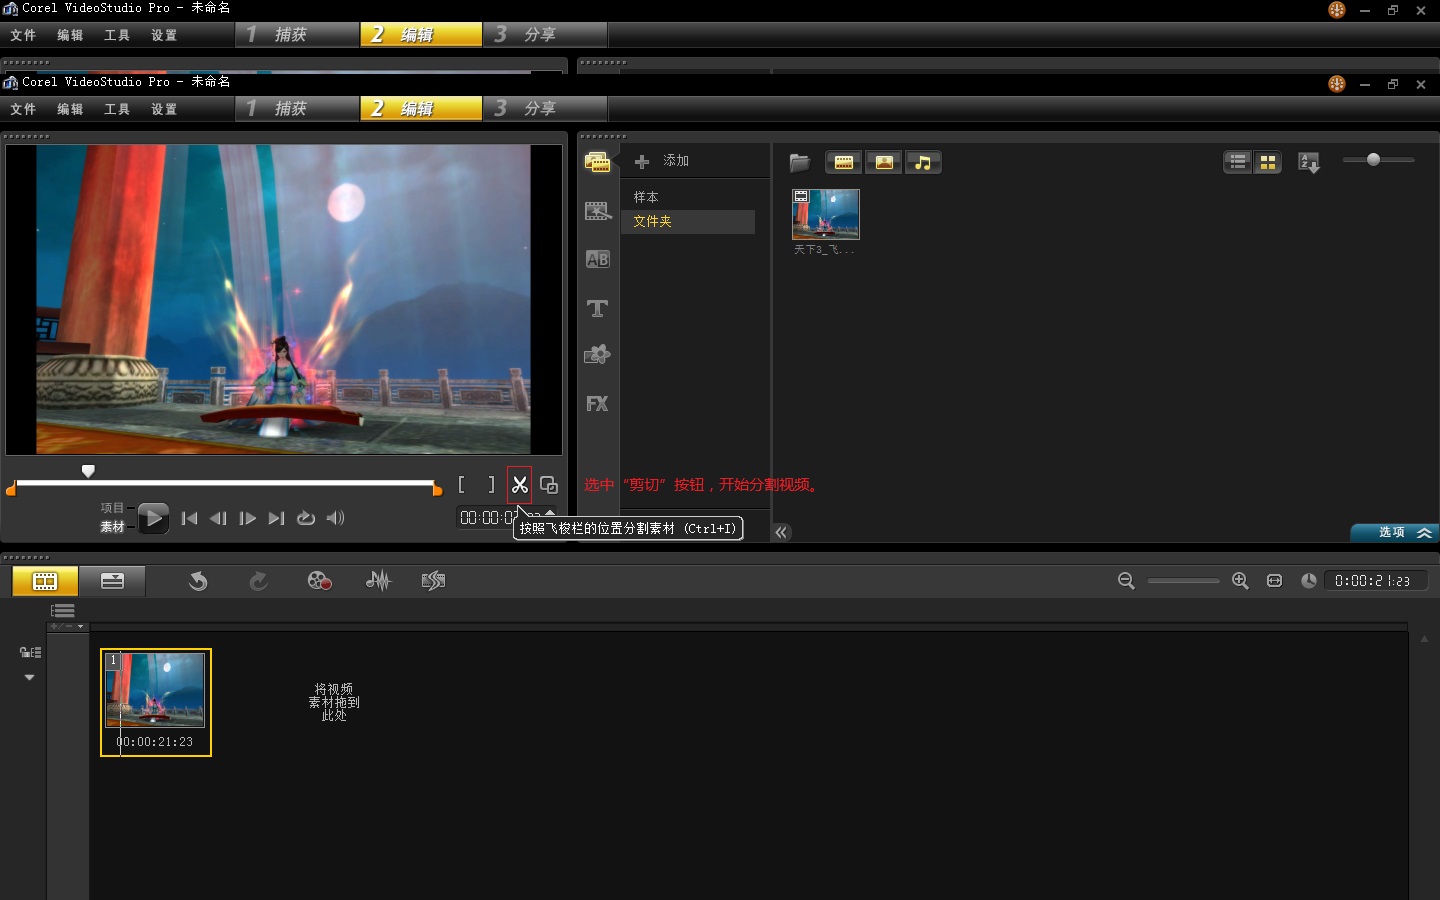The height and width of the screenshot is (900, 1440).
Task: Select the 天下3 video thumbnail in library
Action: tap(825, 214)
